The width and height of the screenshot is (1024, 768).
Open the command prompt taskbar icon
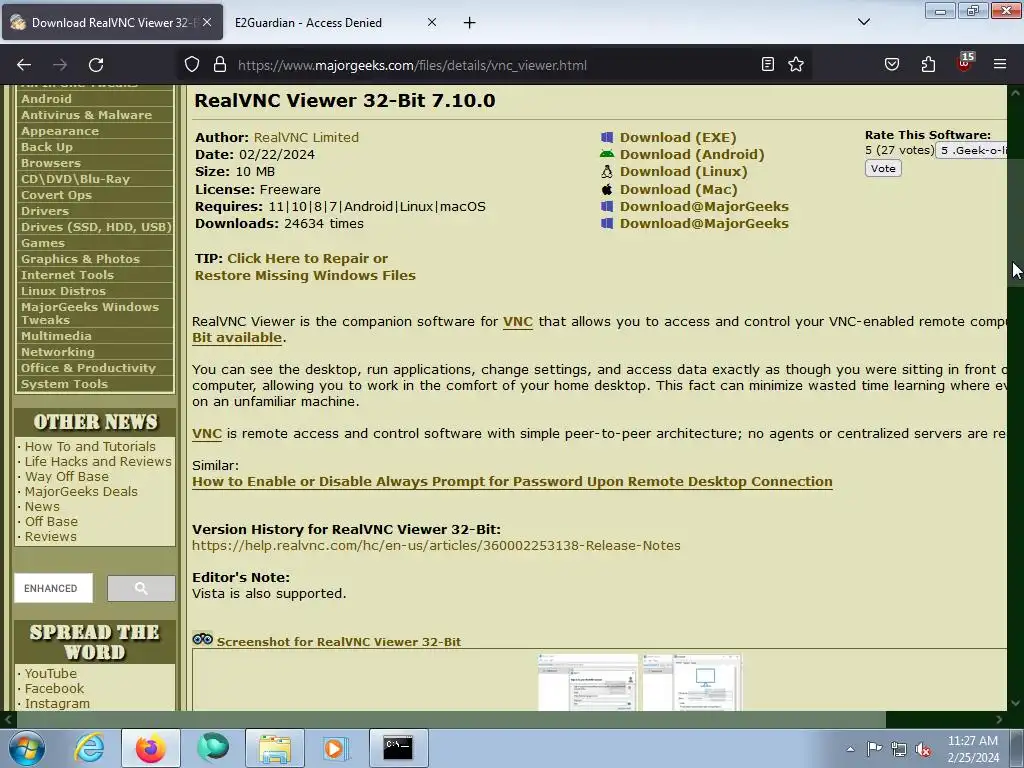(398, 748)
